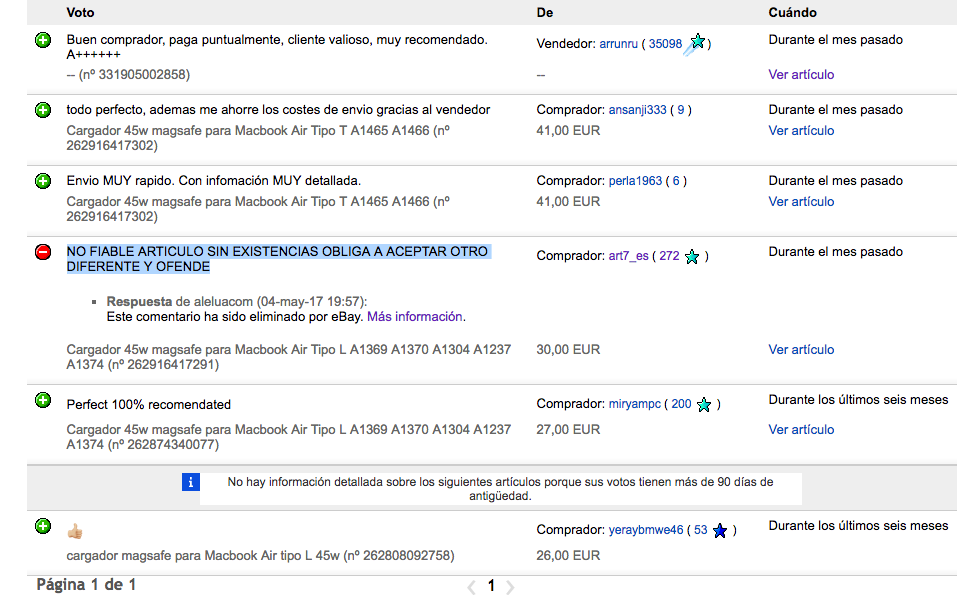This screenshot has height=613, width=978.
Task: Go to next page with right chevron
Action: point(510,587)
